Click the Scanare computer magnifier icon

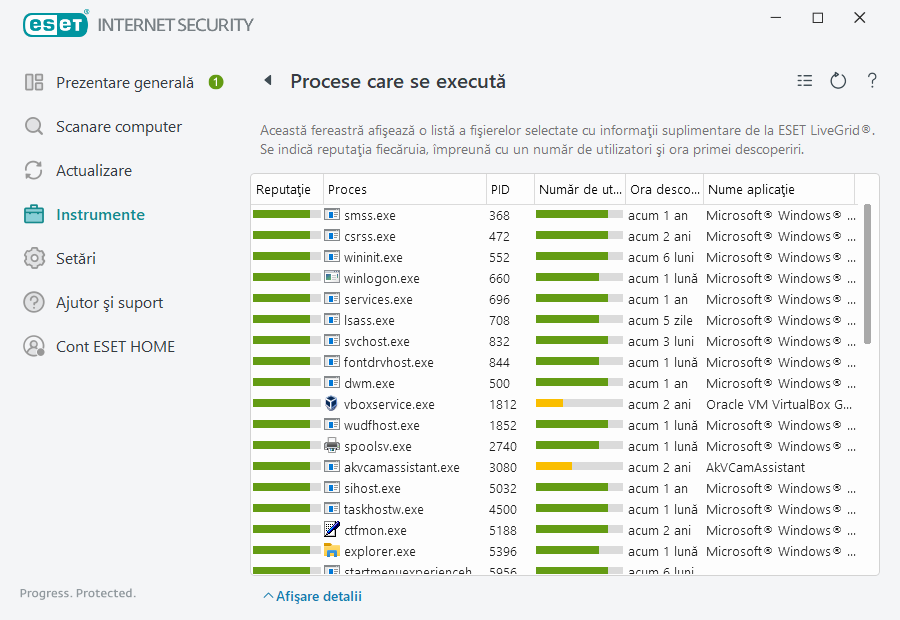point(34,127)
